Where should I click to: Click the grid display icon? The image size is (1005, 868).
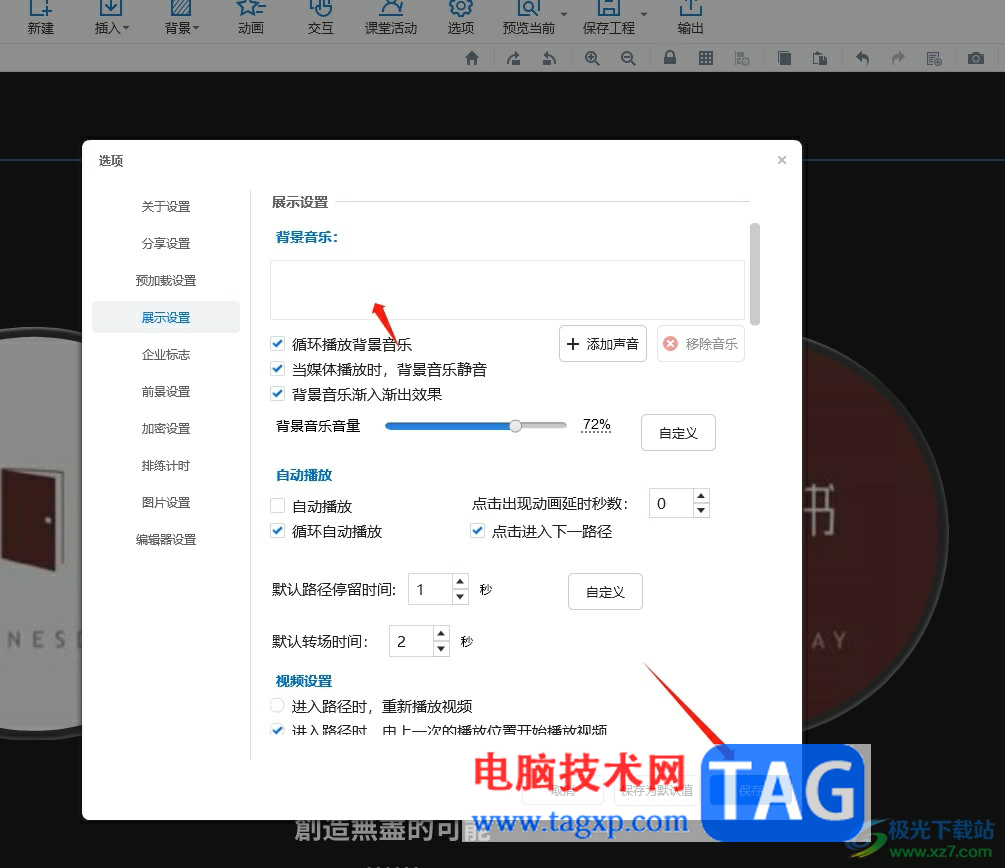tap(706, 58)
